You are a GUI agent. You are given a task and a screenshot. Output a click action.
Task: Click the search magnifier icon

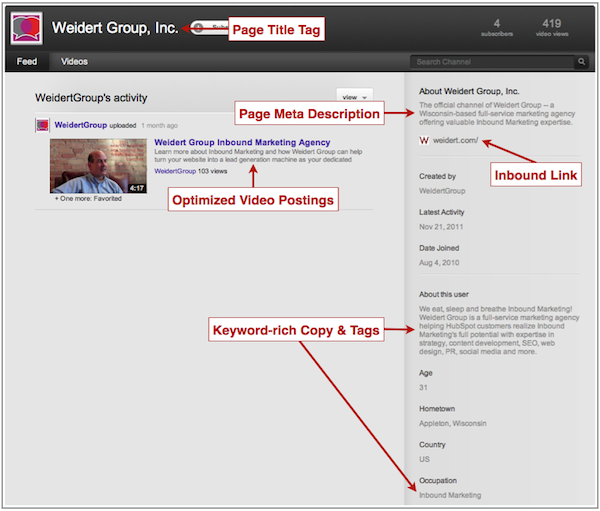pyautogui.click(x=581, y=62)
